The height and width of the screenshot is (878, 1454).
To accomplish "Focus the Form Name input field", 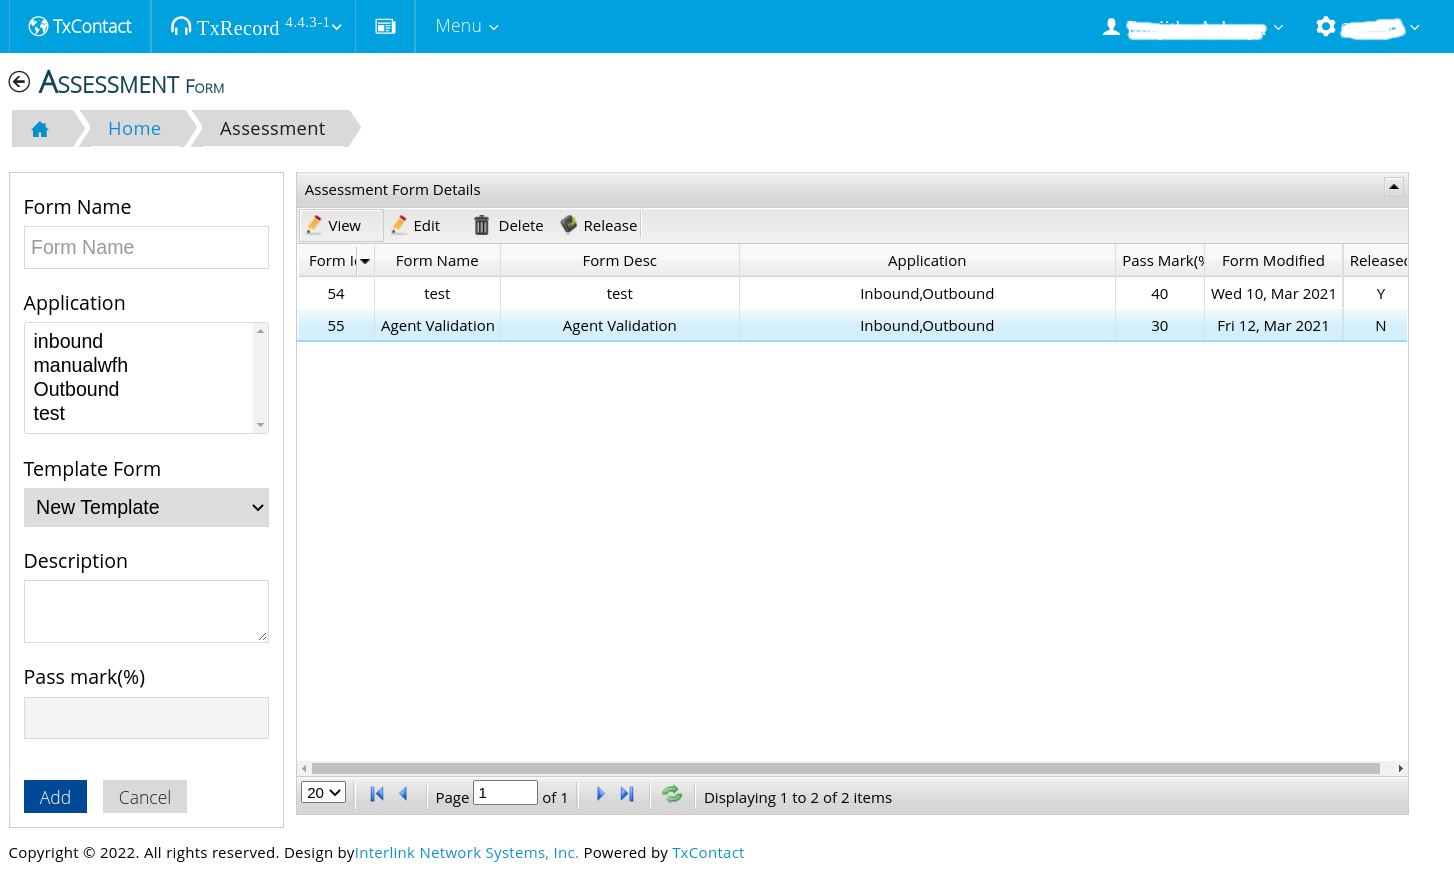I will pos(146,247).
